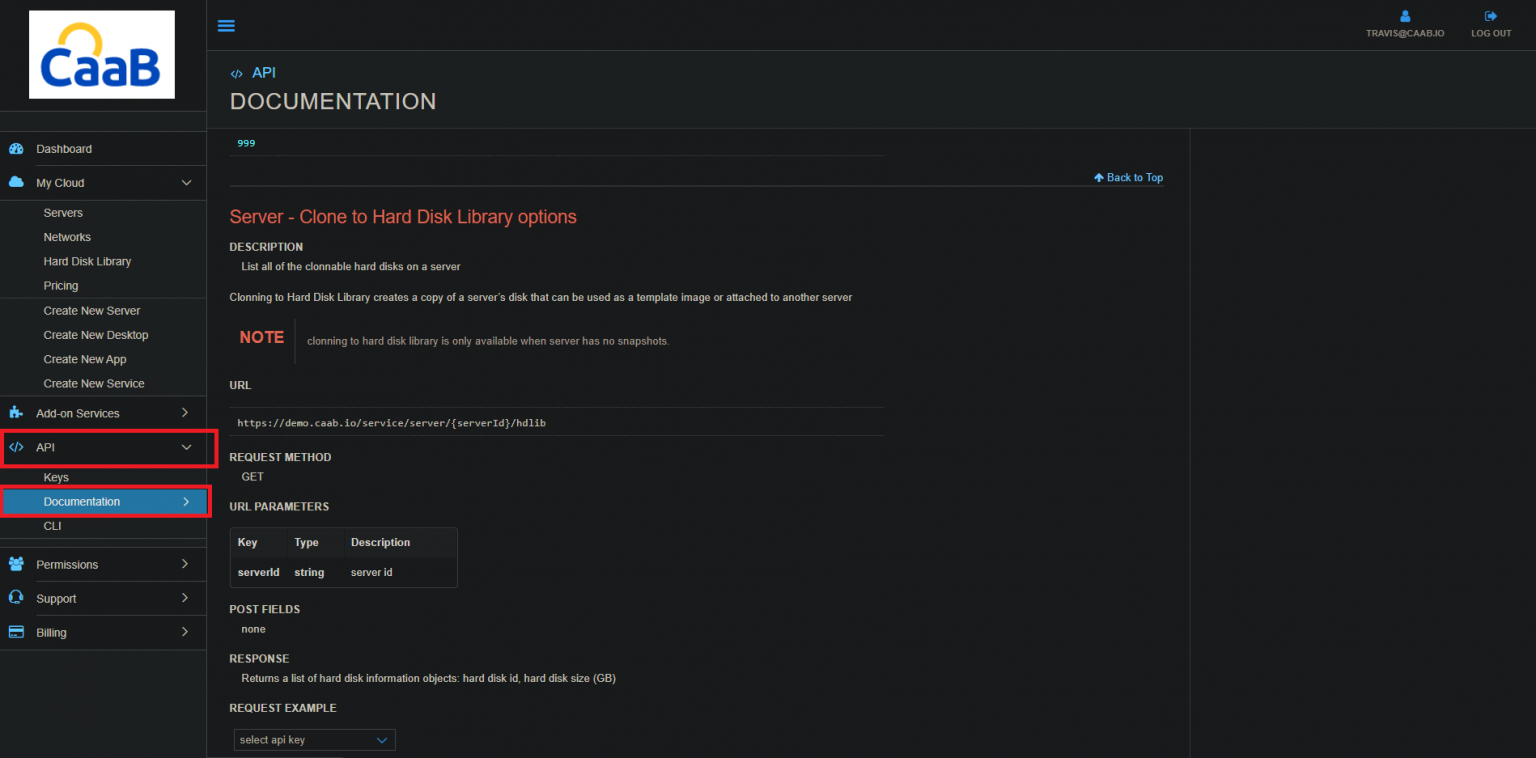Open the Keys page under API

click(x=56, y=477)
